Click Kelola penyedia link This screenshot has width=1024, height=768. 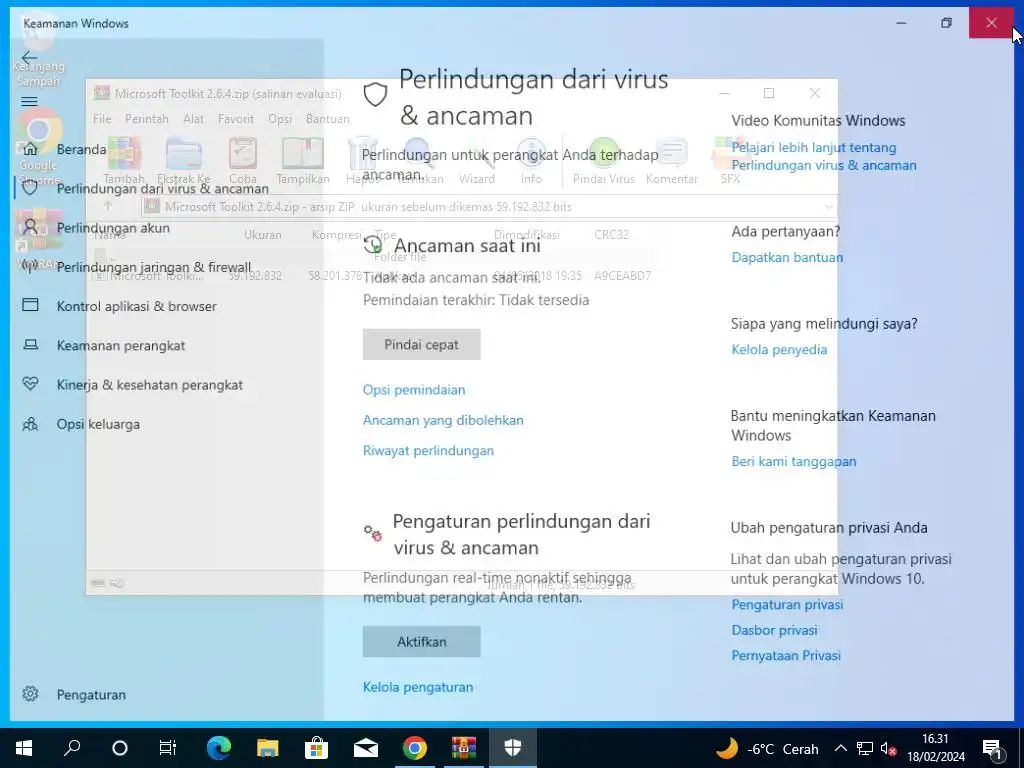click(779, 349)
